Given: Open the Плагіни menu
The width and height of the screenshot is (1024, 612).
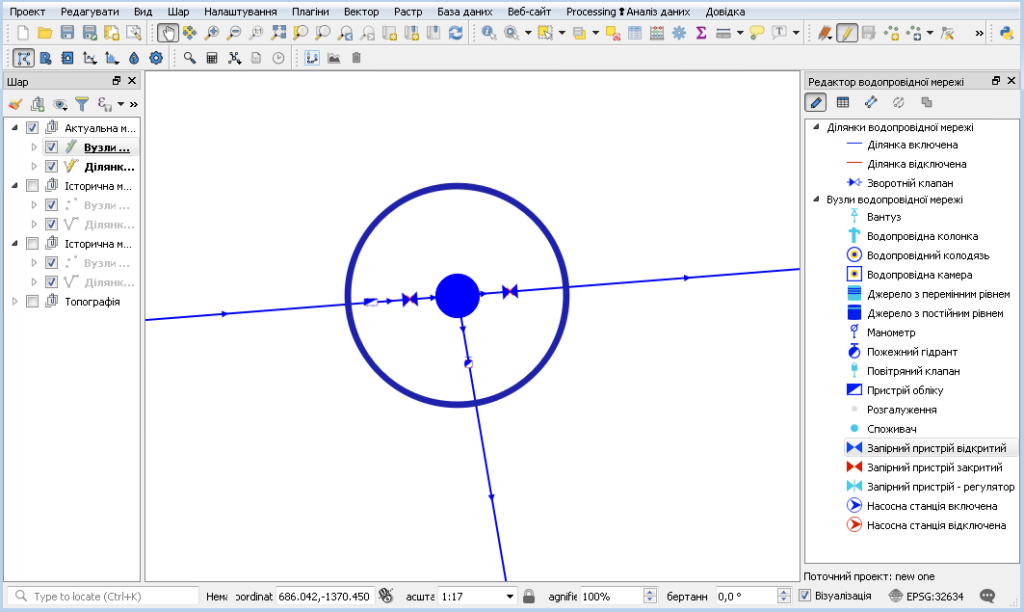Looking at the screenshot, I should pos(310,12).
